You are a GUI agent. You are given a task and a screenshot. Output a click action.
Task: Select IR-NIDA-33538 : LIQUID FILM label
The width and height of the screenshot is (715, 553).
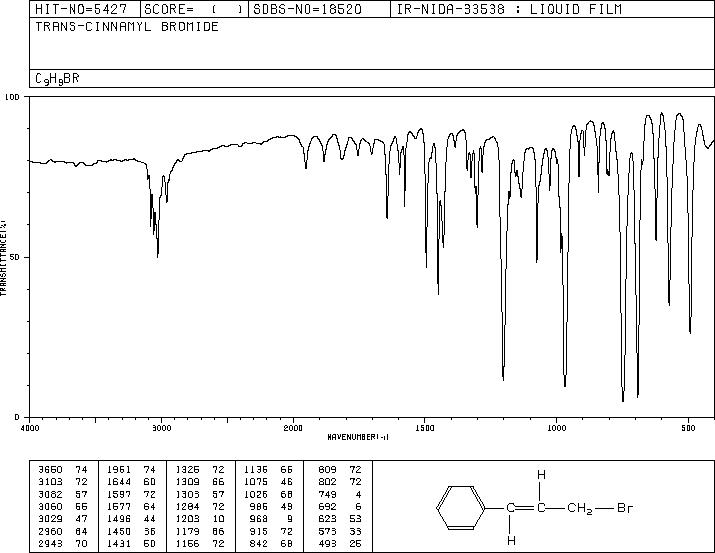(x=509, y=9)
